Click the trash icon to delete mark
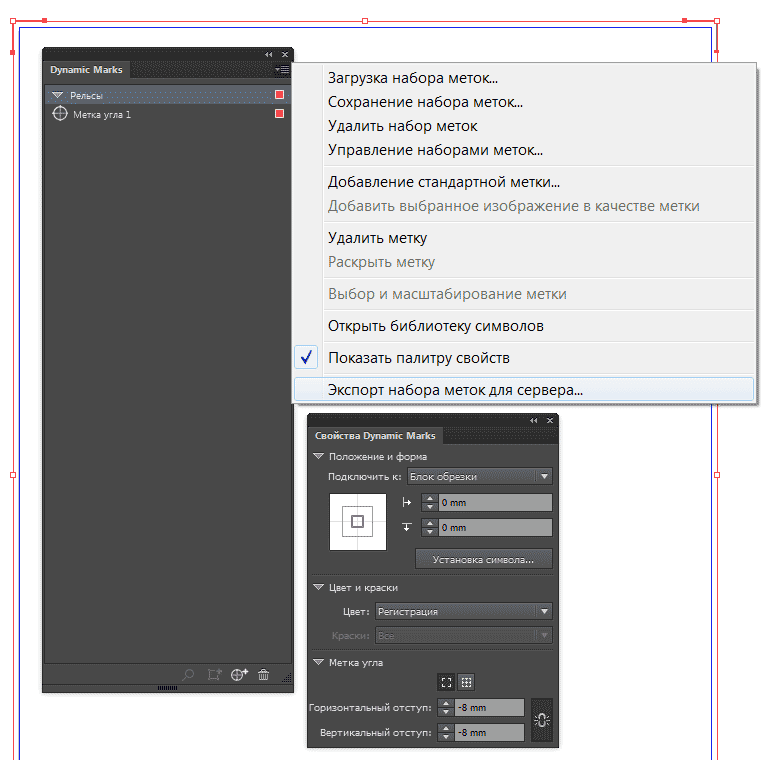This screenshot has height=760, width=772. pyautogui.click(x=263, y=674)
